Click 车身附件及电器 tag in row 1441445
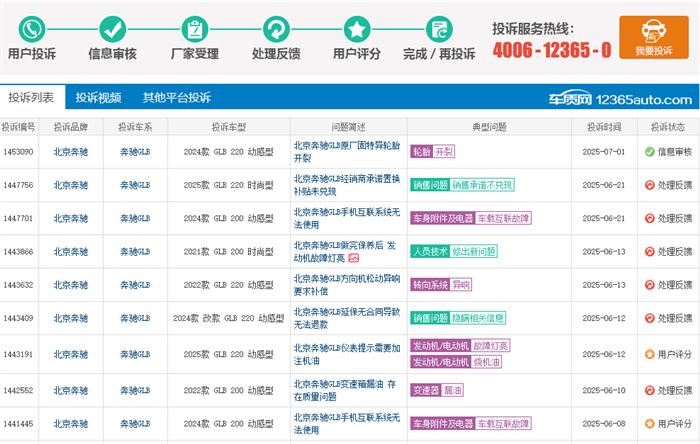 point(471,423)
